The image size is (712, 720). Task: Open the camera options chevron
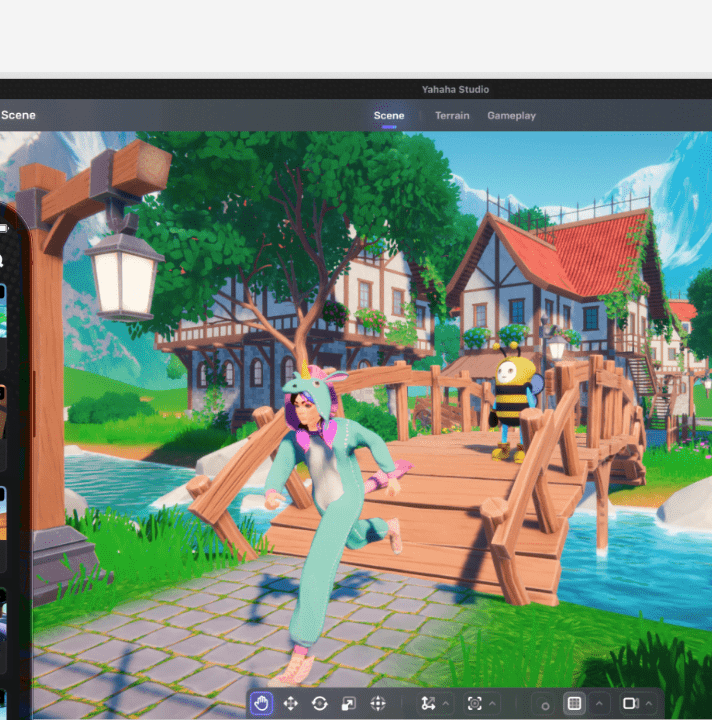point(649,703)
